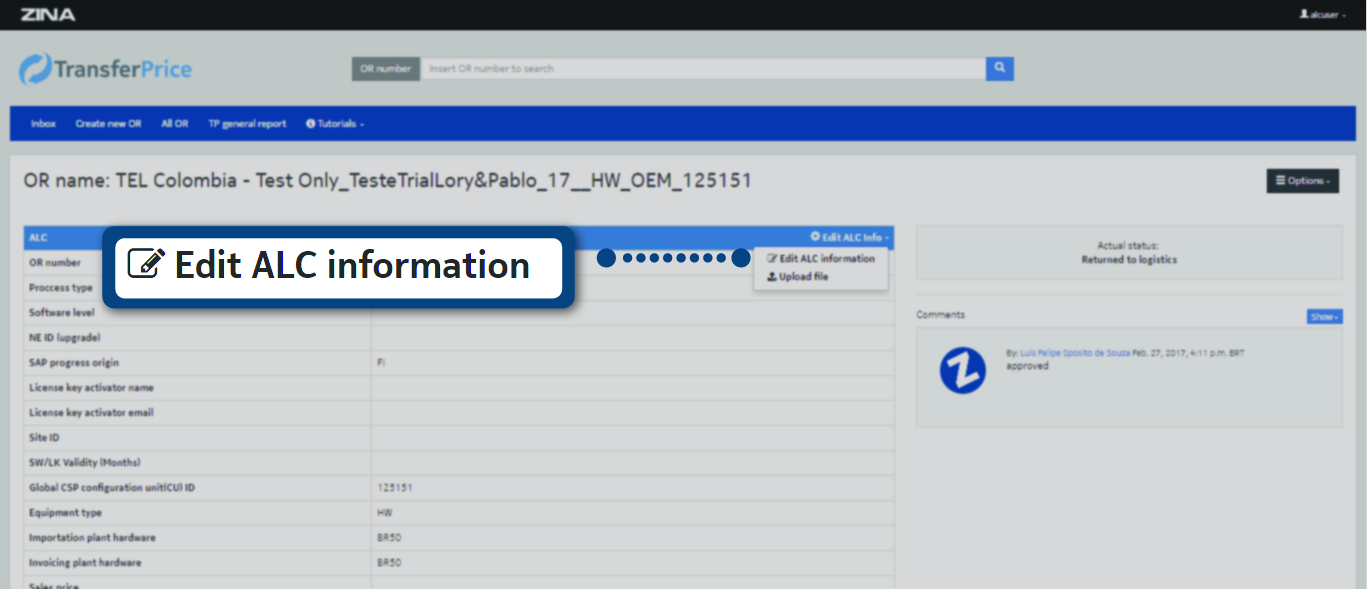The width and height of the screenshot is (1367, 589).
Task: Click the Actual status panel
Action: tap(1129, 252)
